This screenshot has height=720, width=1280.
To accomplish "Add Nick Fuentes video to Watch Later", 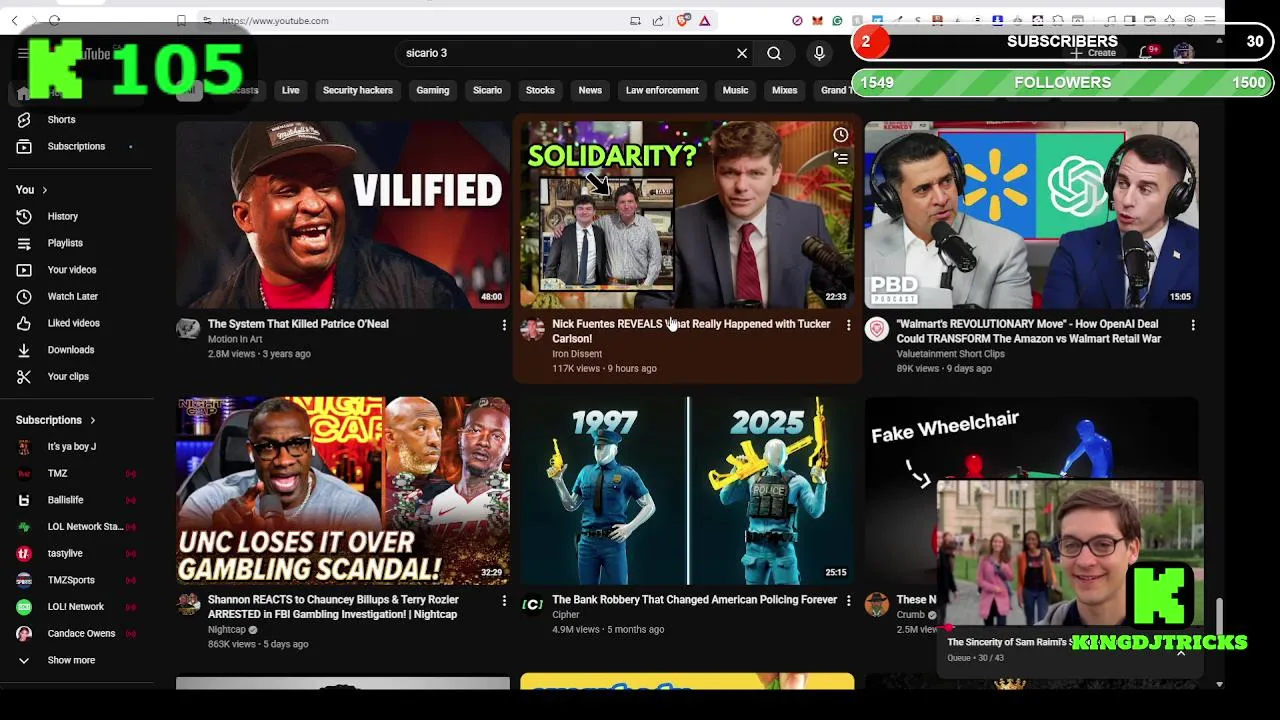I will pos(841,135).
